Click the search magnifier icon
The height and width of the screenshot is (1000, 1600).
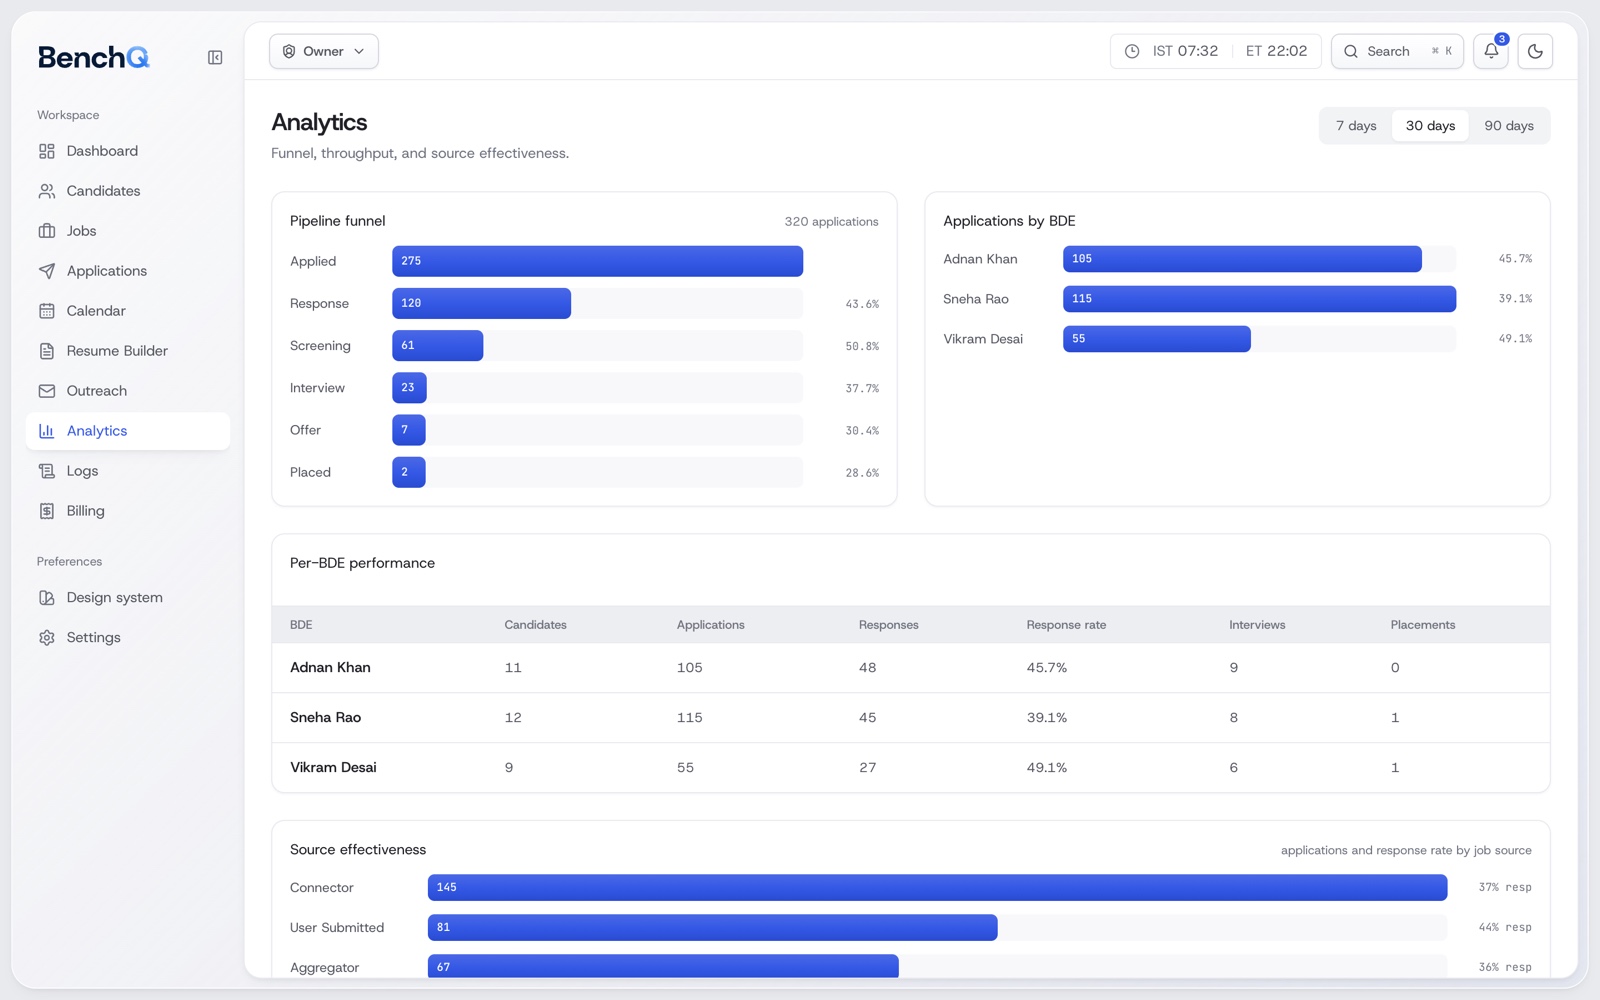point(1351,51)
